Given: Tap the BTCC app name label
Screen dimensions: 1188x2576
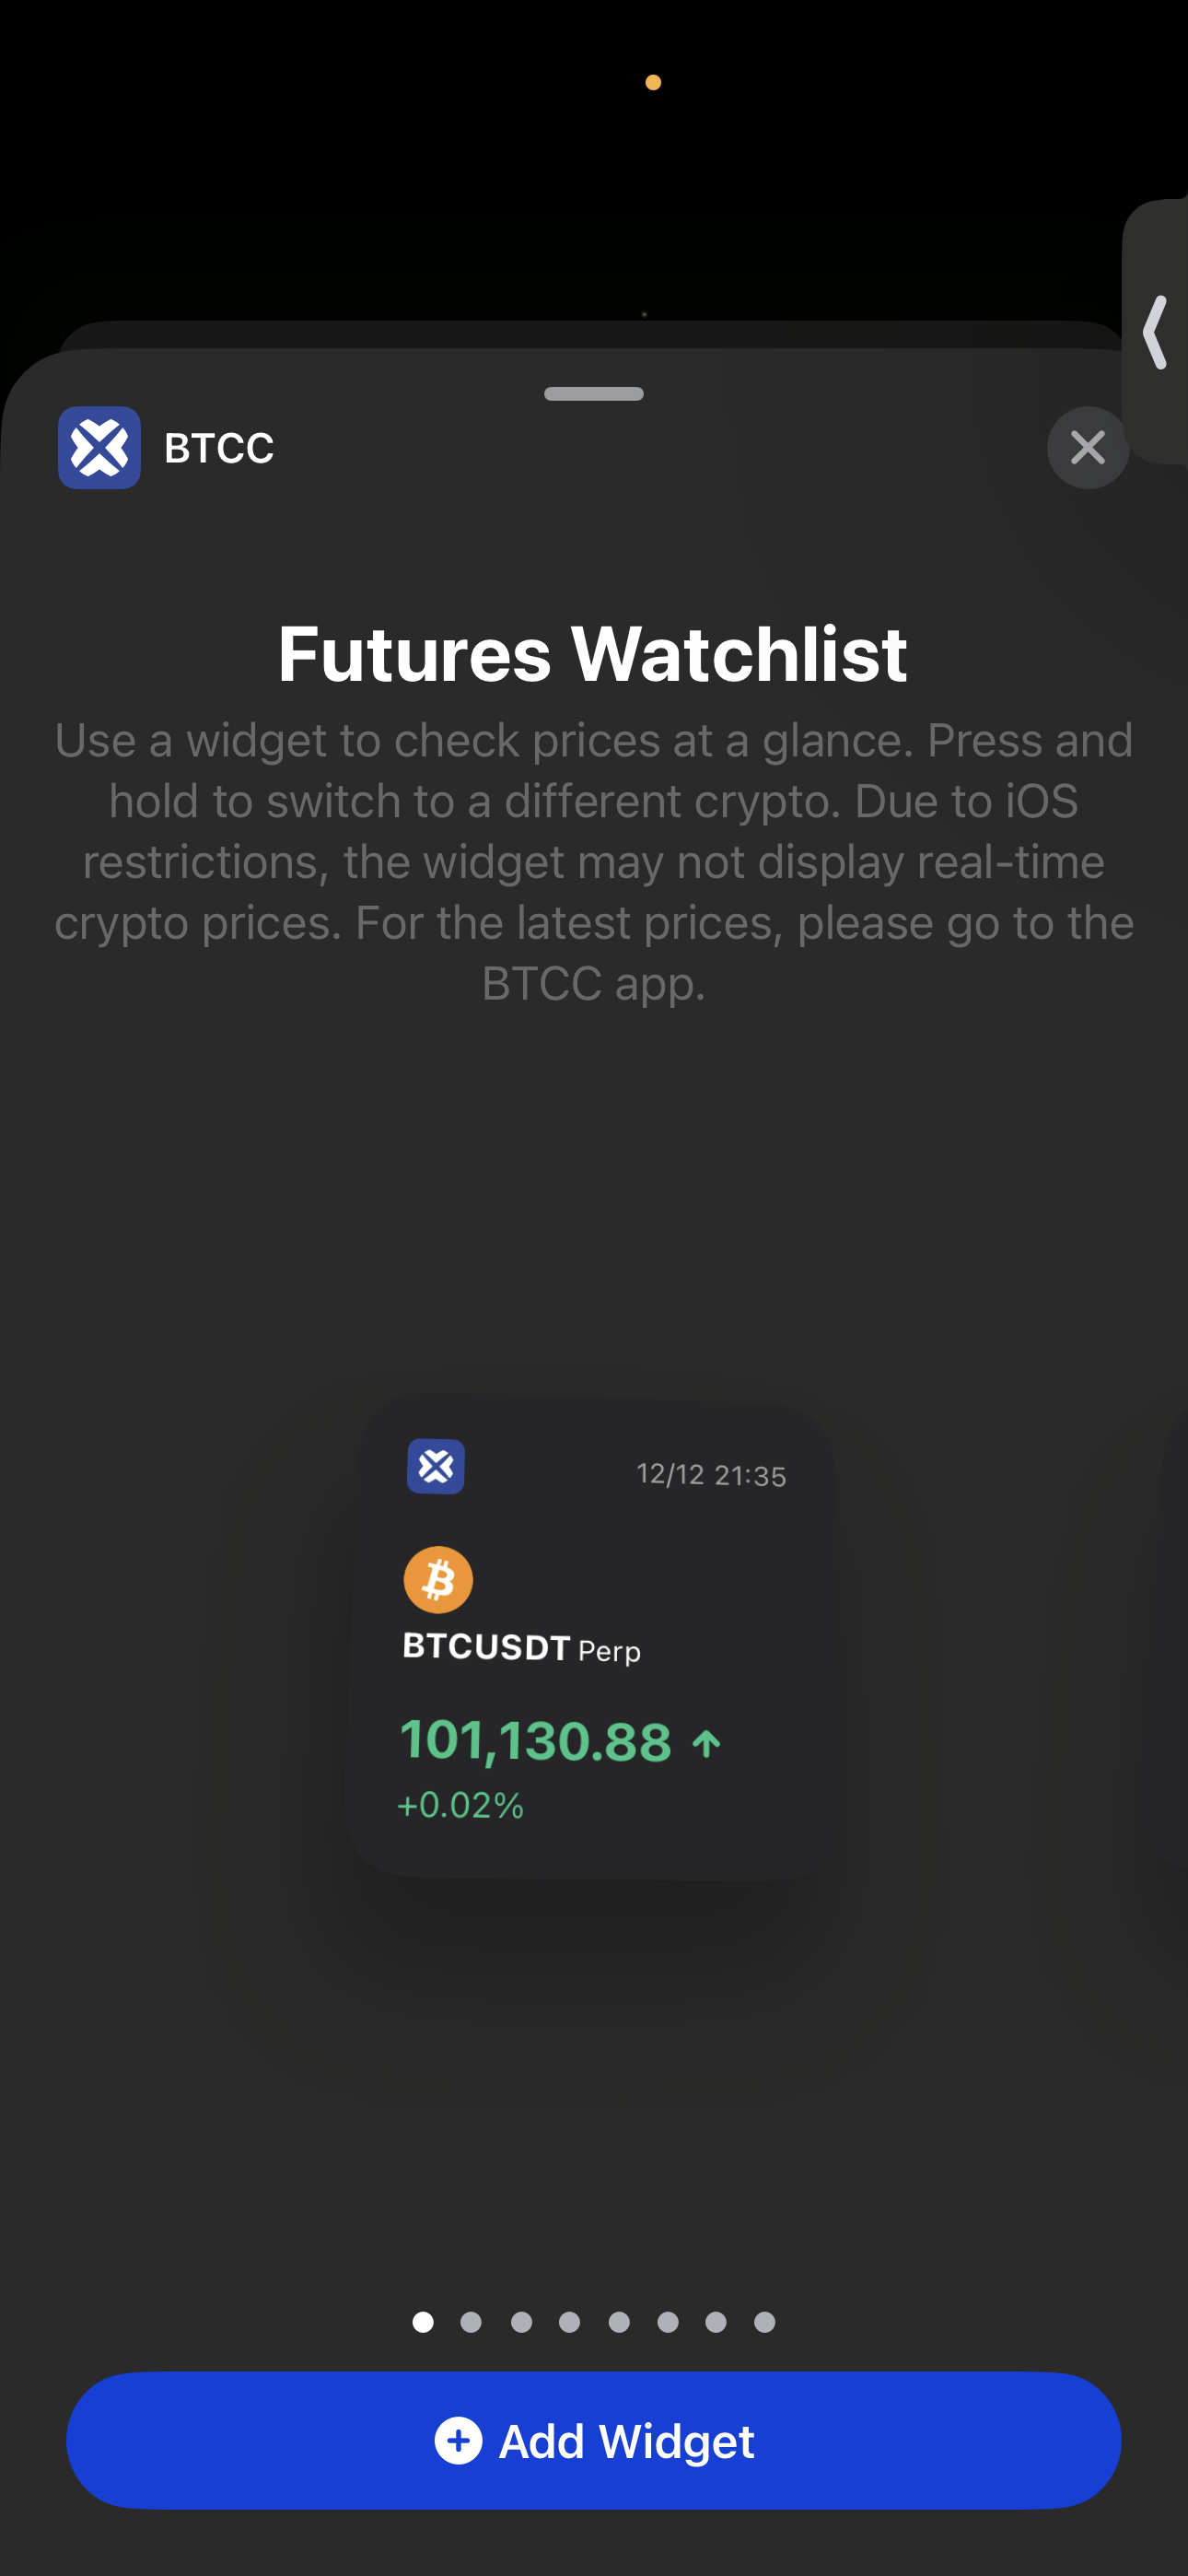Looking at the screenshot, I should (x=219, y=448).
